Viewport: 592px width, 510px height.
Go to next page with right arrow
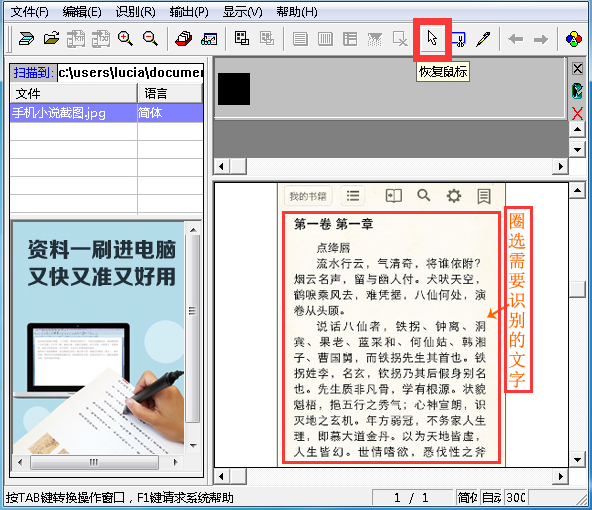[x=541, y=39]
